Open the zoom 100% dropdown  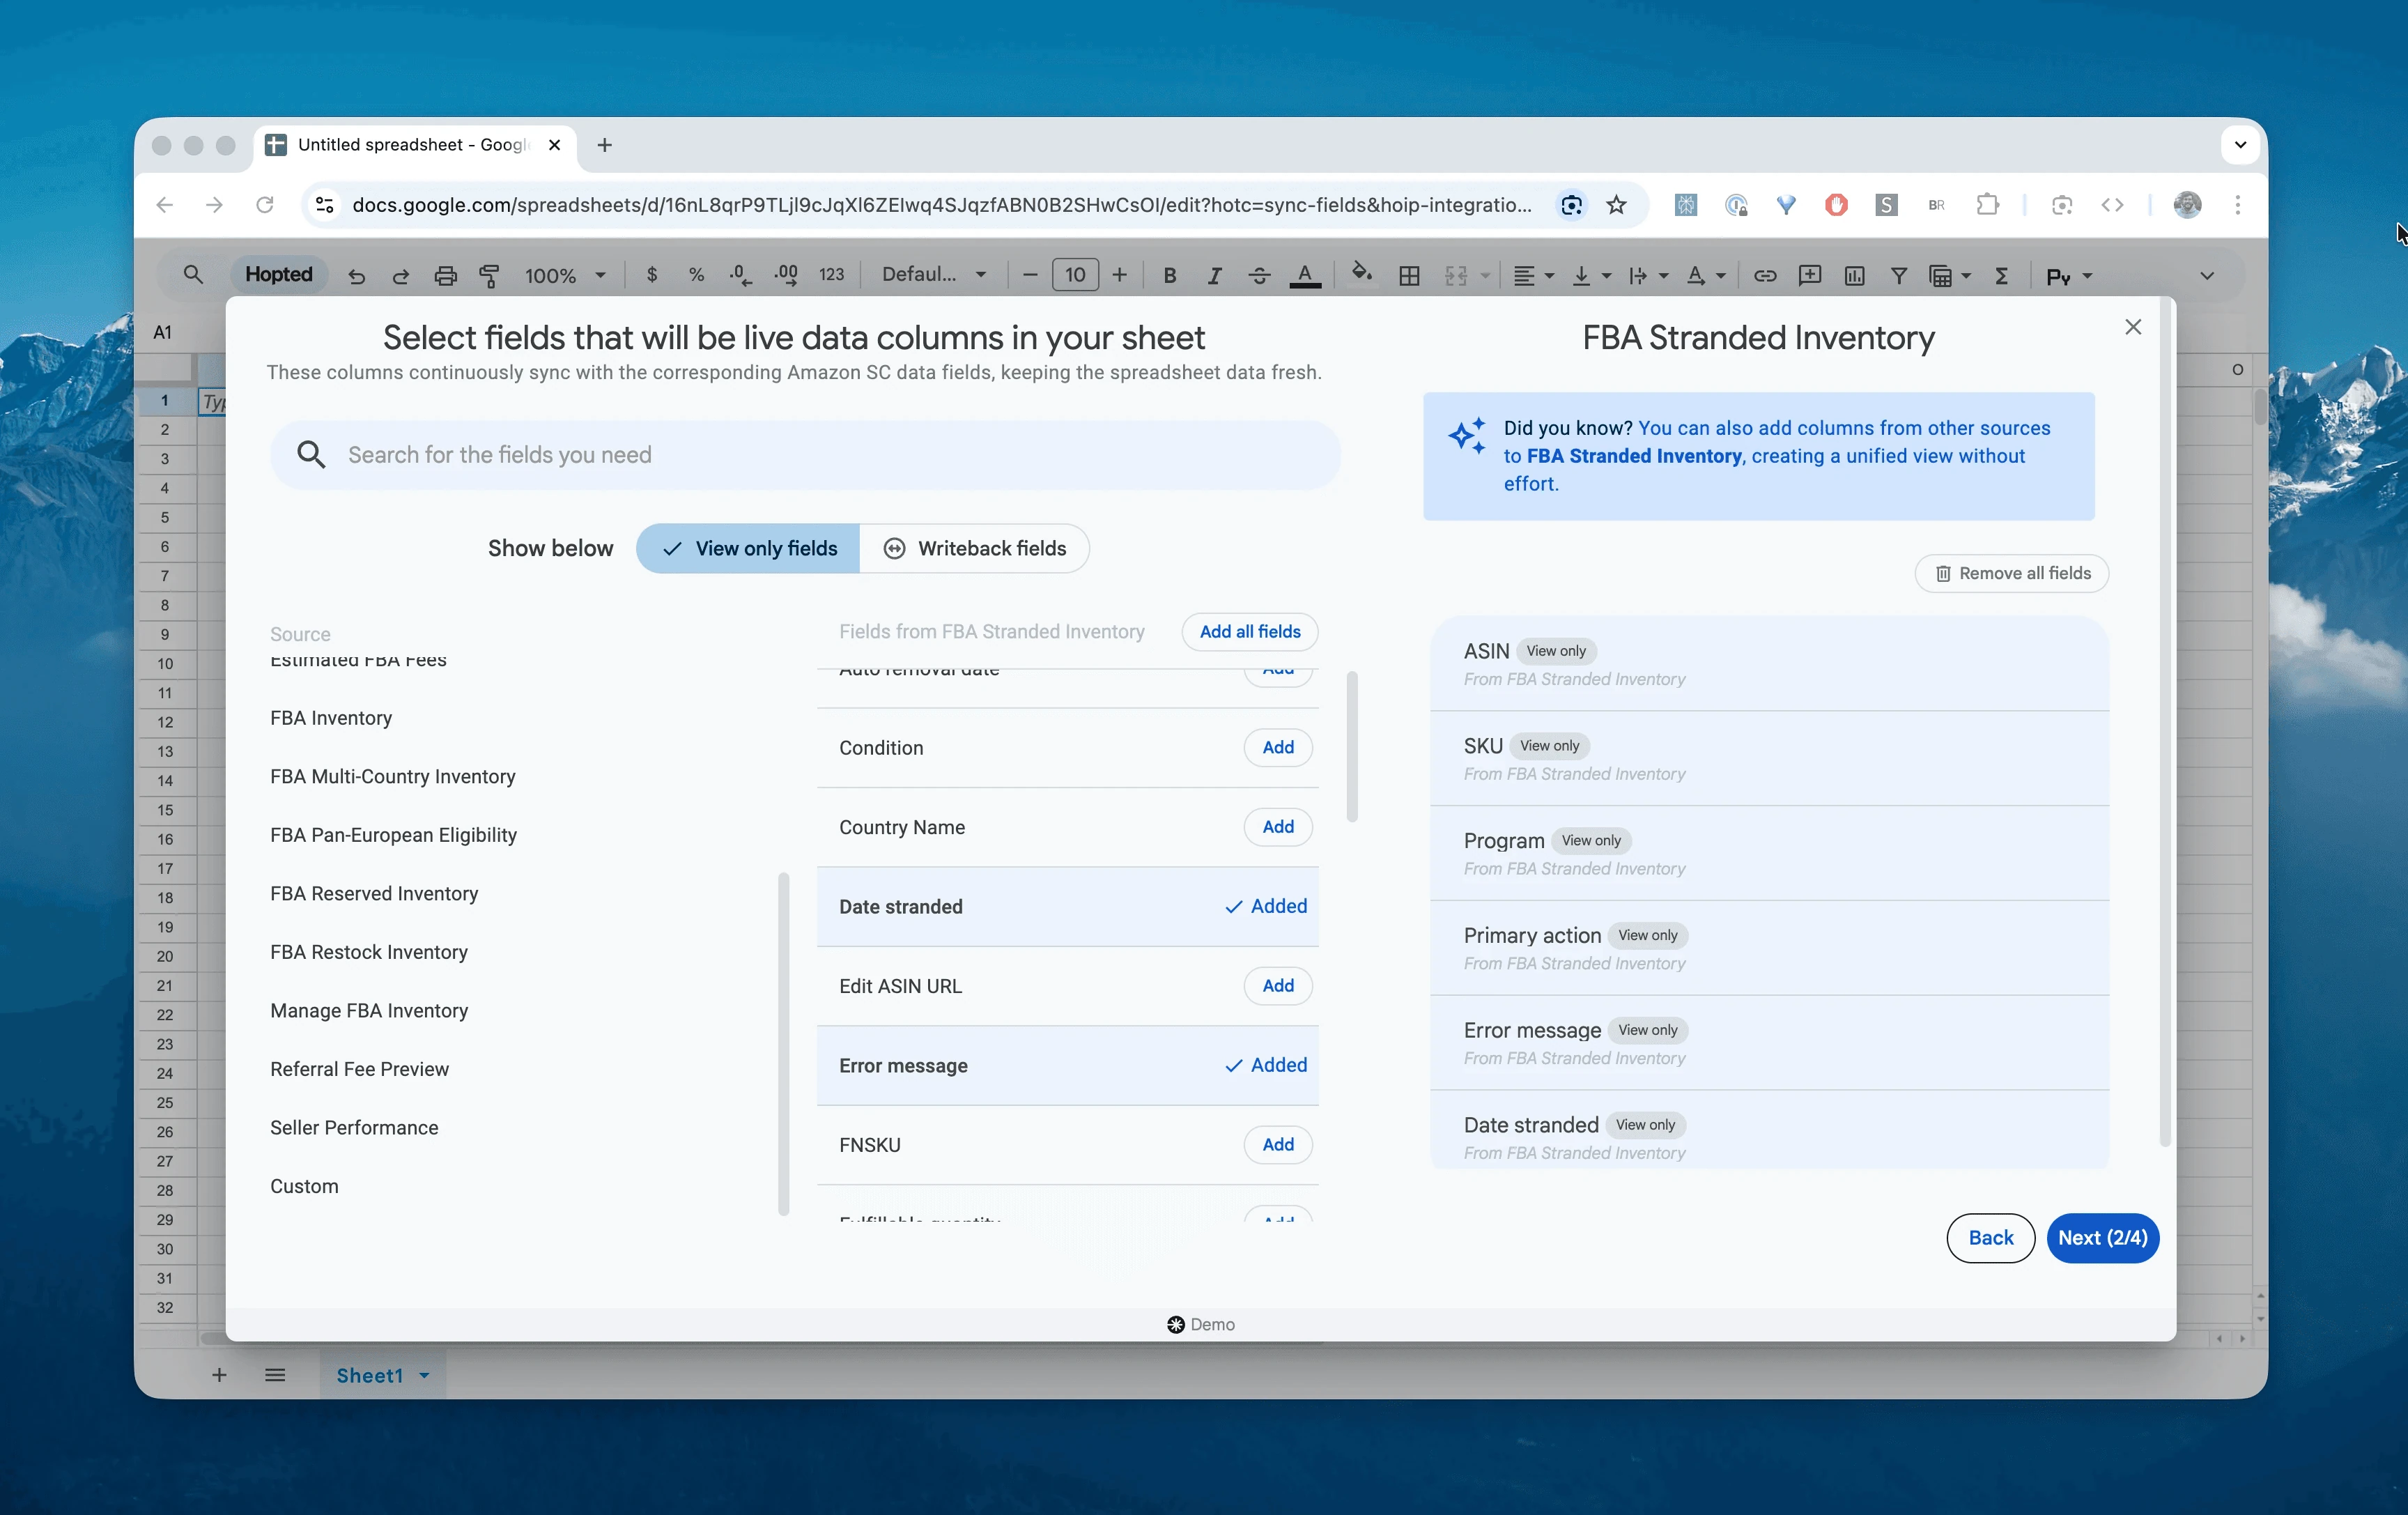coord(565,275)
